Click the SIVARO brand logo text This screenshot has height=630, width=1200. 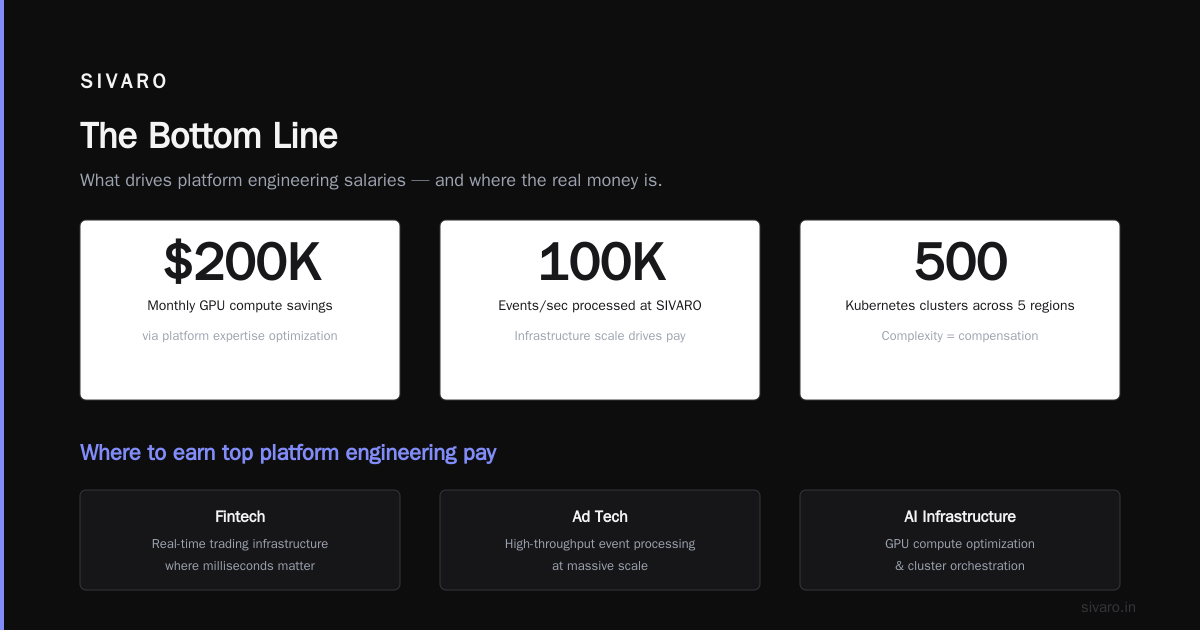tap(124, 82)
